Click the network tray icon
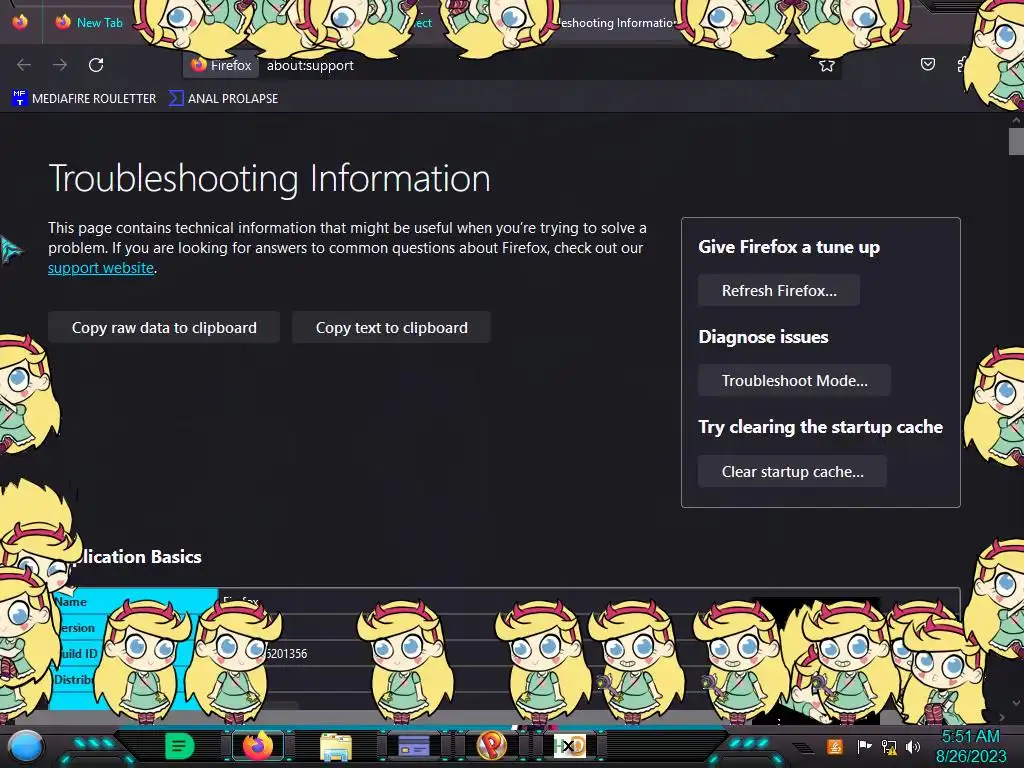This screenshot has height=768, width=1024. tap(889, 746)
